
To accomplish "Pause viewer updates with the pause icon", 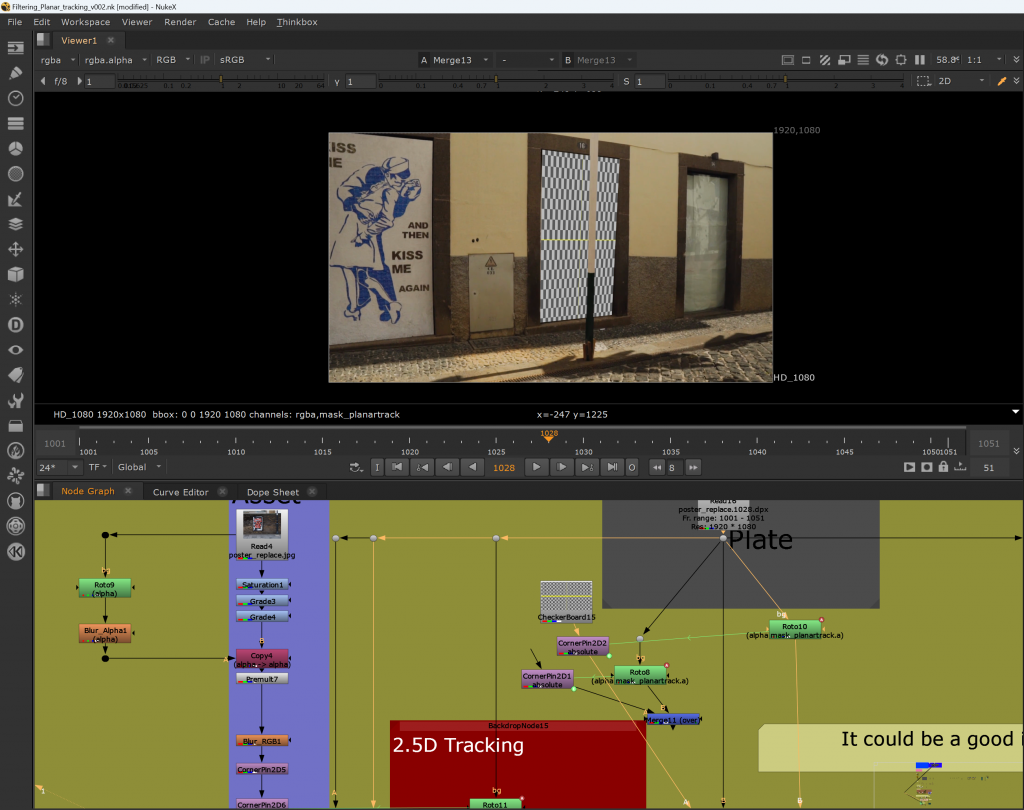I will [x=920, y=60].
